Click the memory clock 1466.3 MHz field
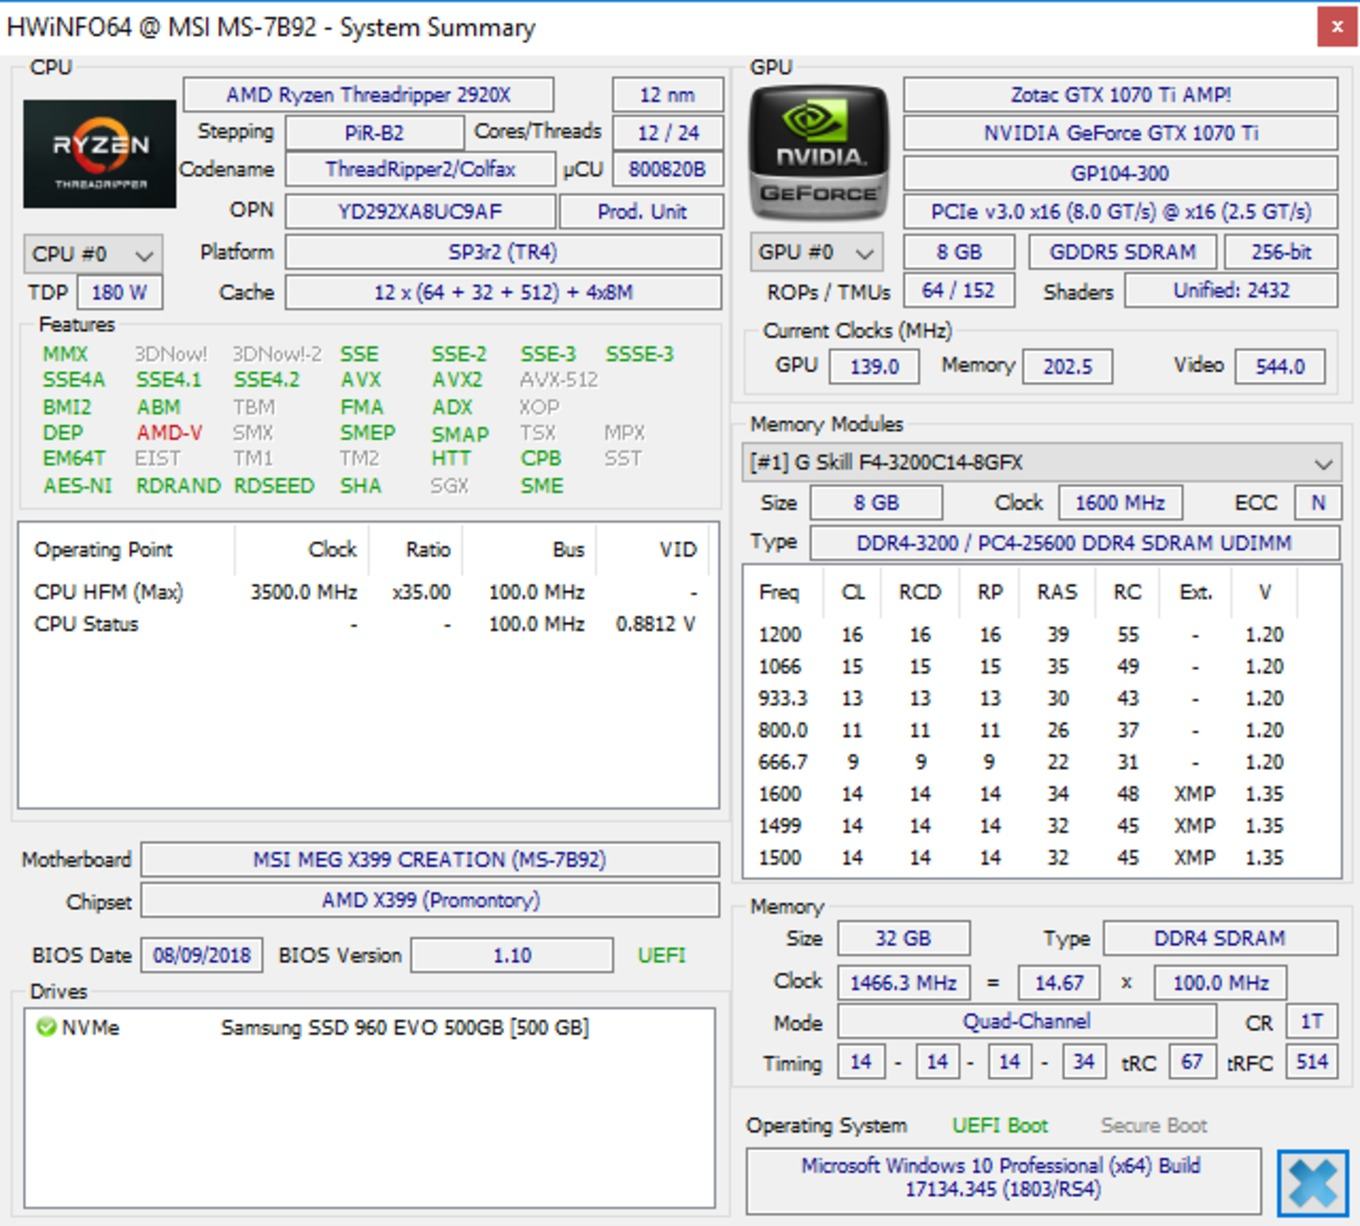The image size is (1360, 1226). [x=903, y=983]
